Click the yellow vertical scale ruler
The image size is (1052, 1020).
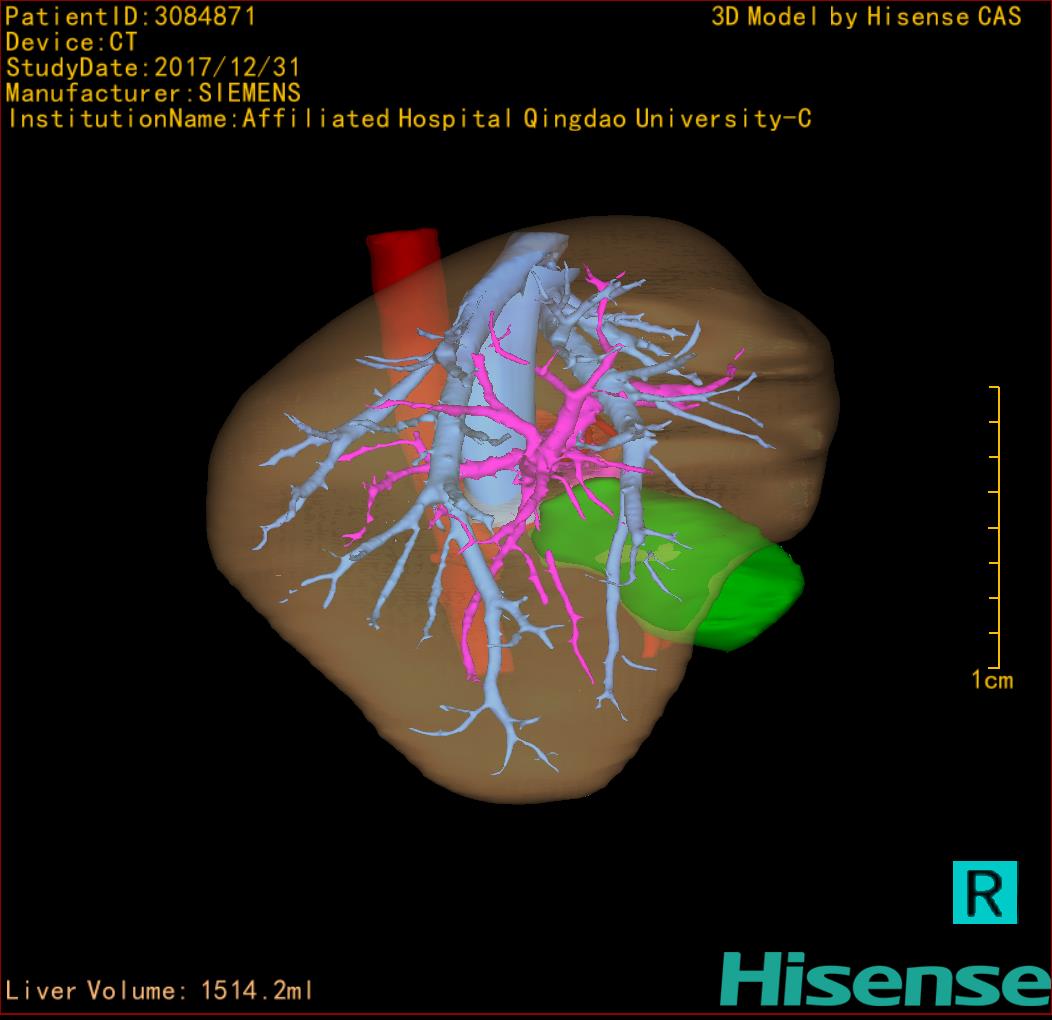(x=996, y=527)
